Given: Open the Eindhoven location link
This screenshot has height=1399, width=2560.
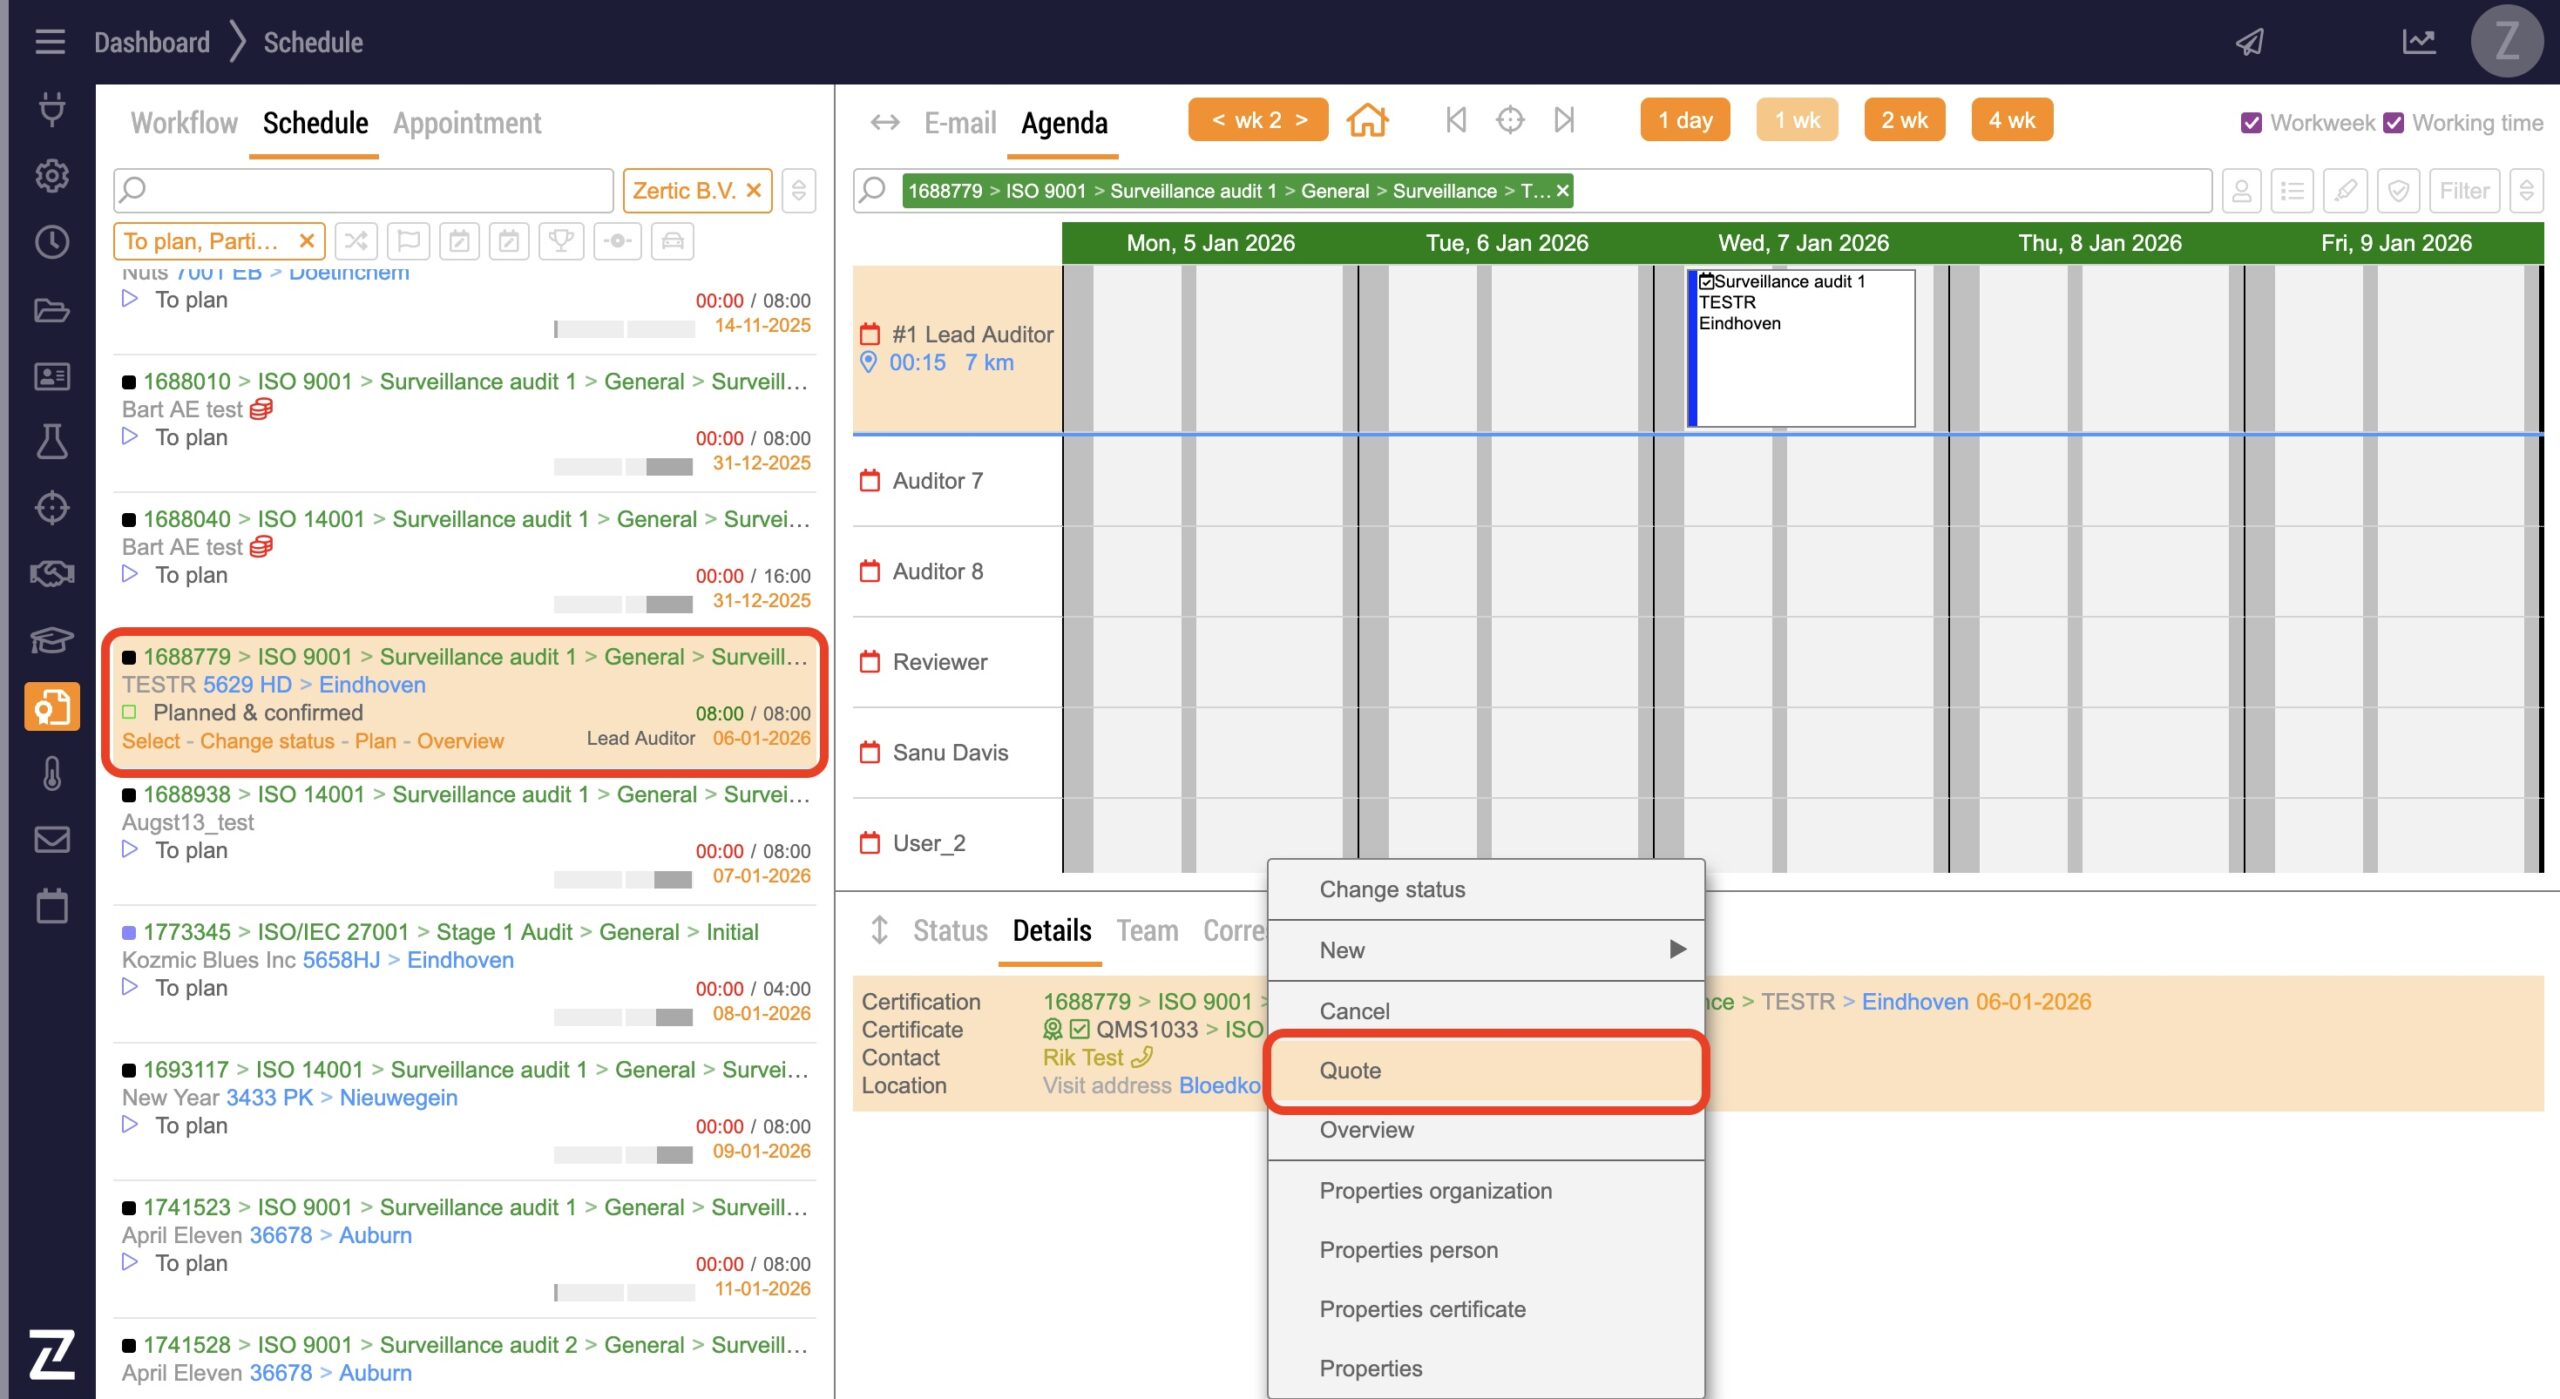Looking at the screenshot, I should pos(372,685).
